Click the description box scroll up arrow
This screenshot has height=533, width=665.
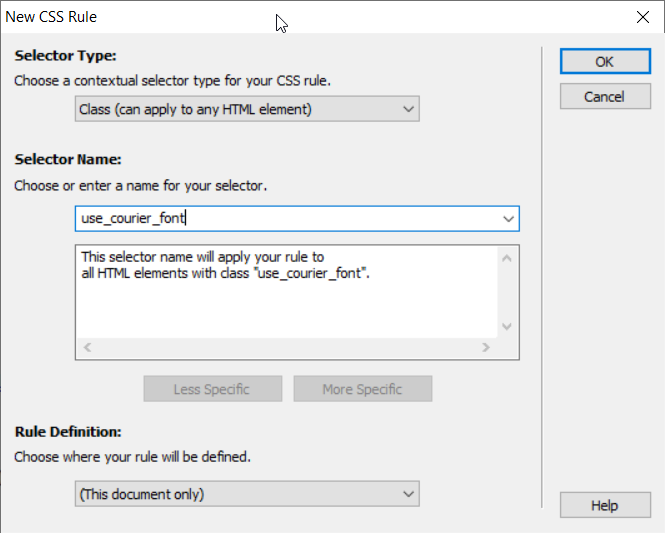click(507, 258)
